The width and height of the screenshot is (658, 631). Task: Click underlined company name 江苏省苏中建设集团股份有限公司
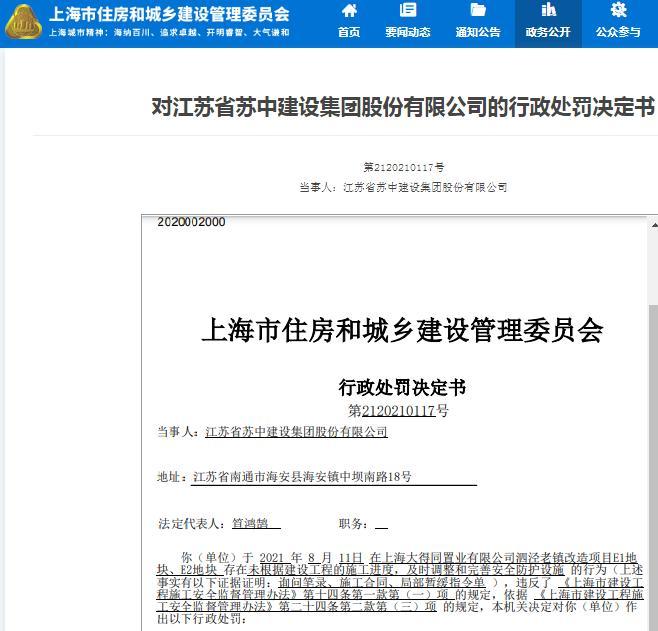point(296,432)
